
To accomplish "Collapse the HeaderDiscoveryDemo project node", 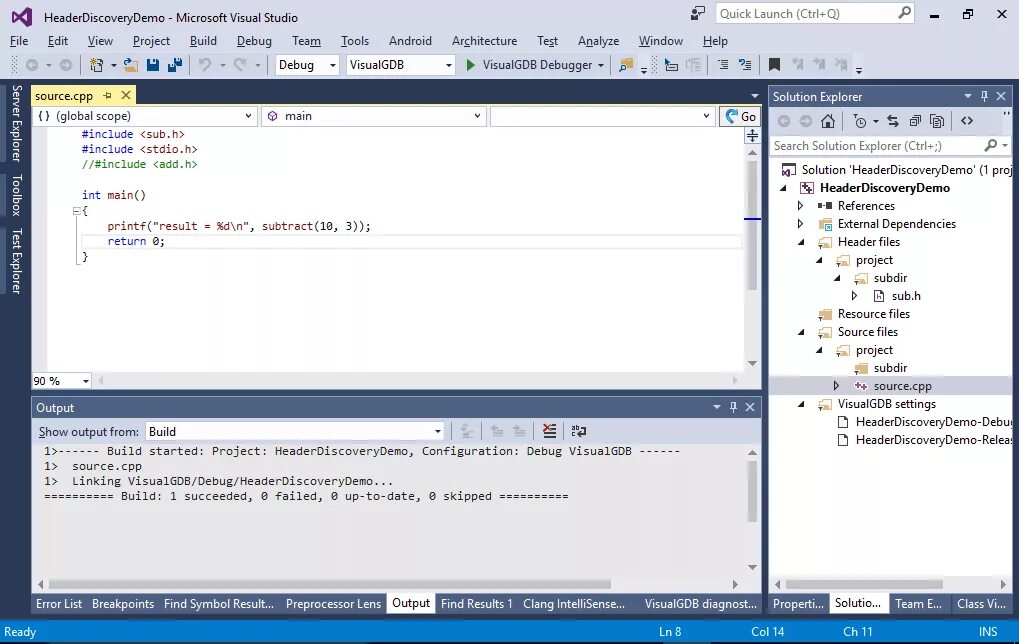I will pos(784,188).
